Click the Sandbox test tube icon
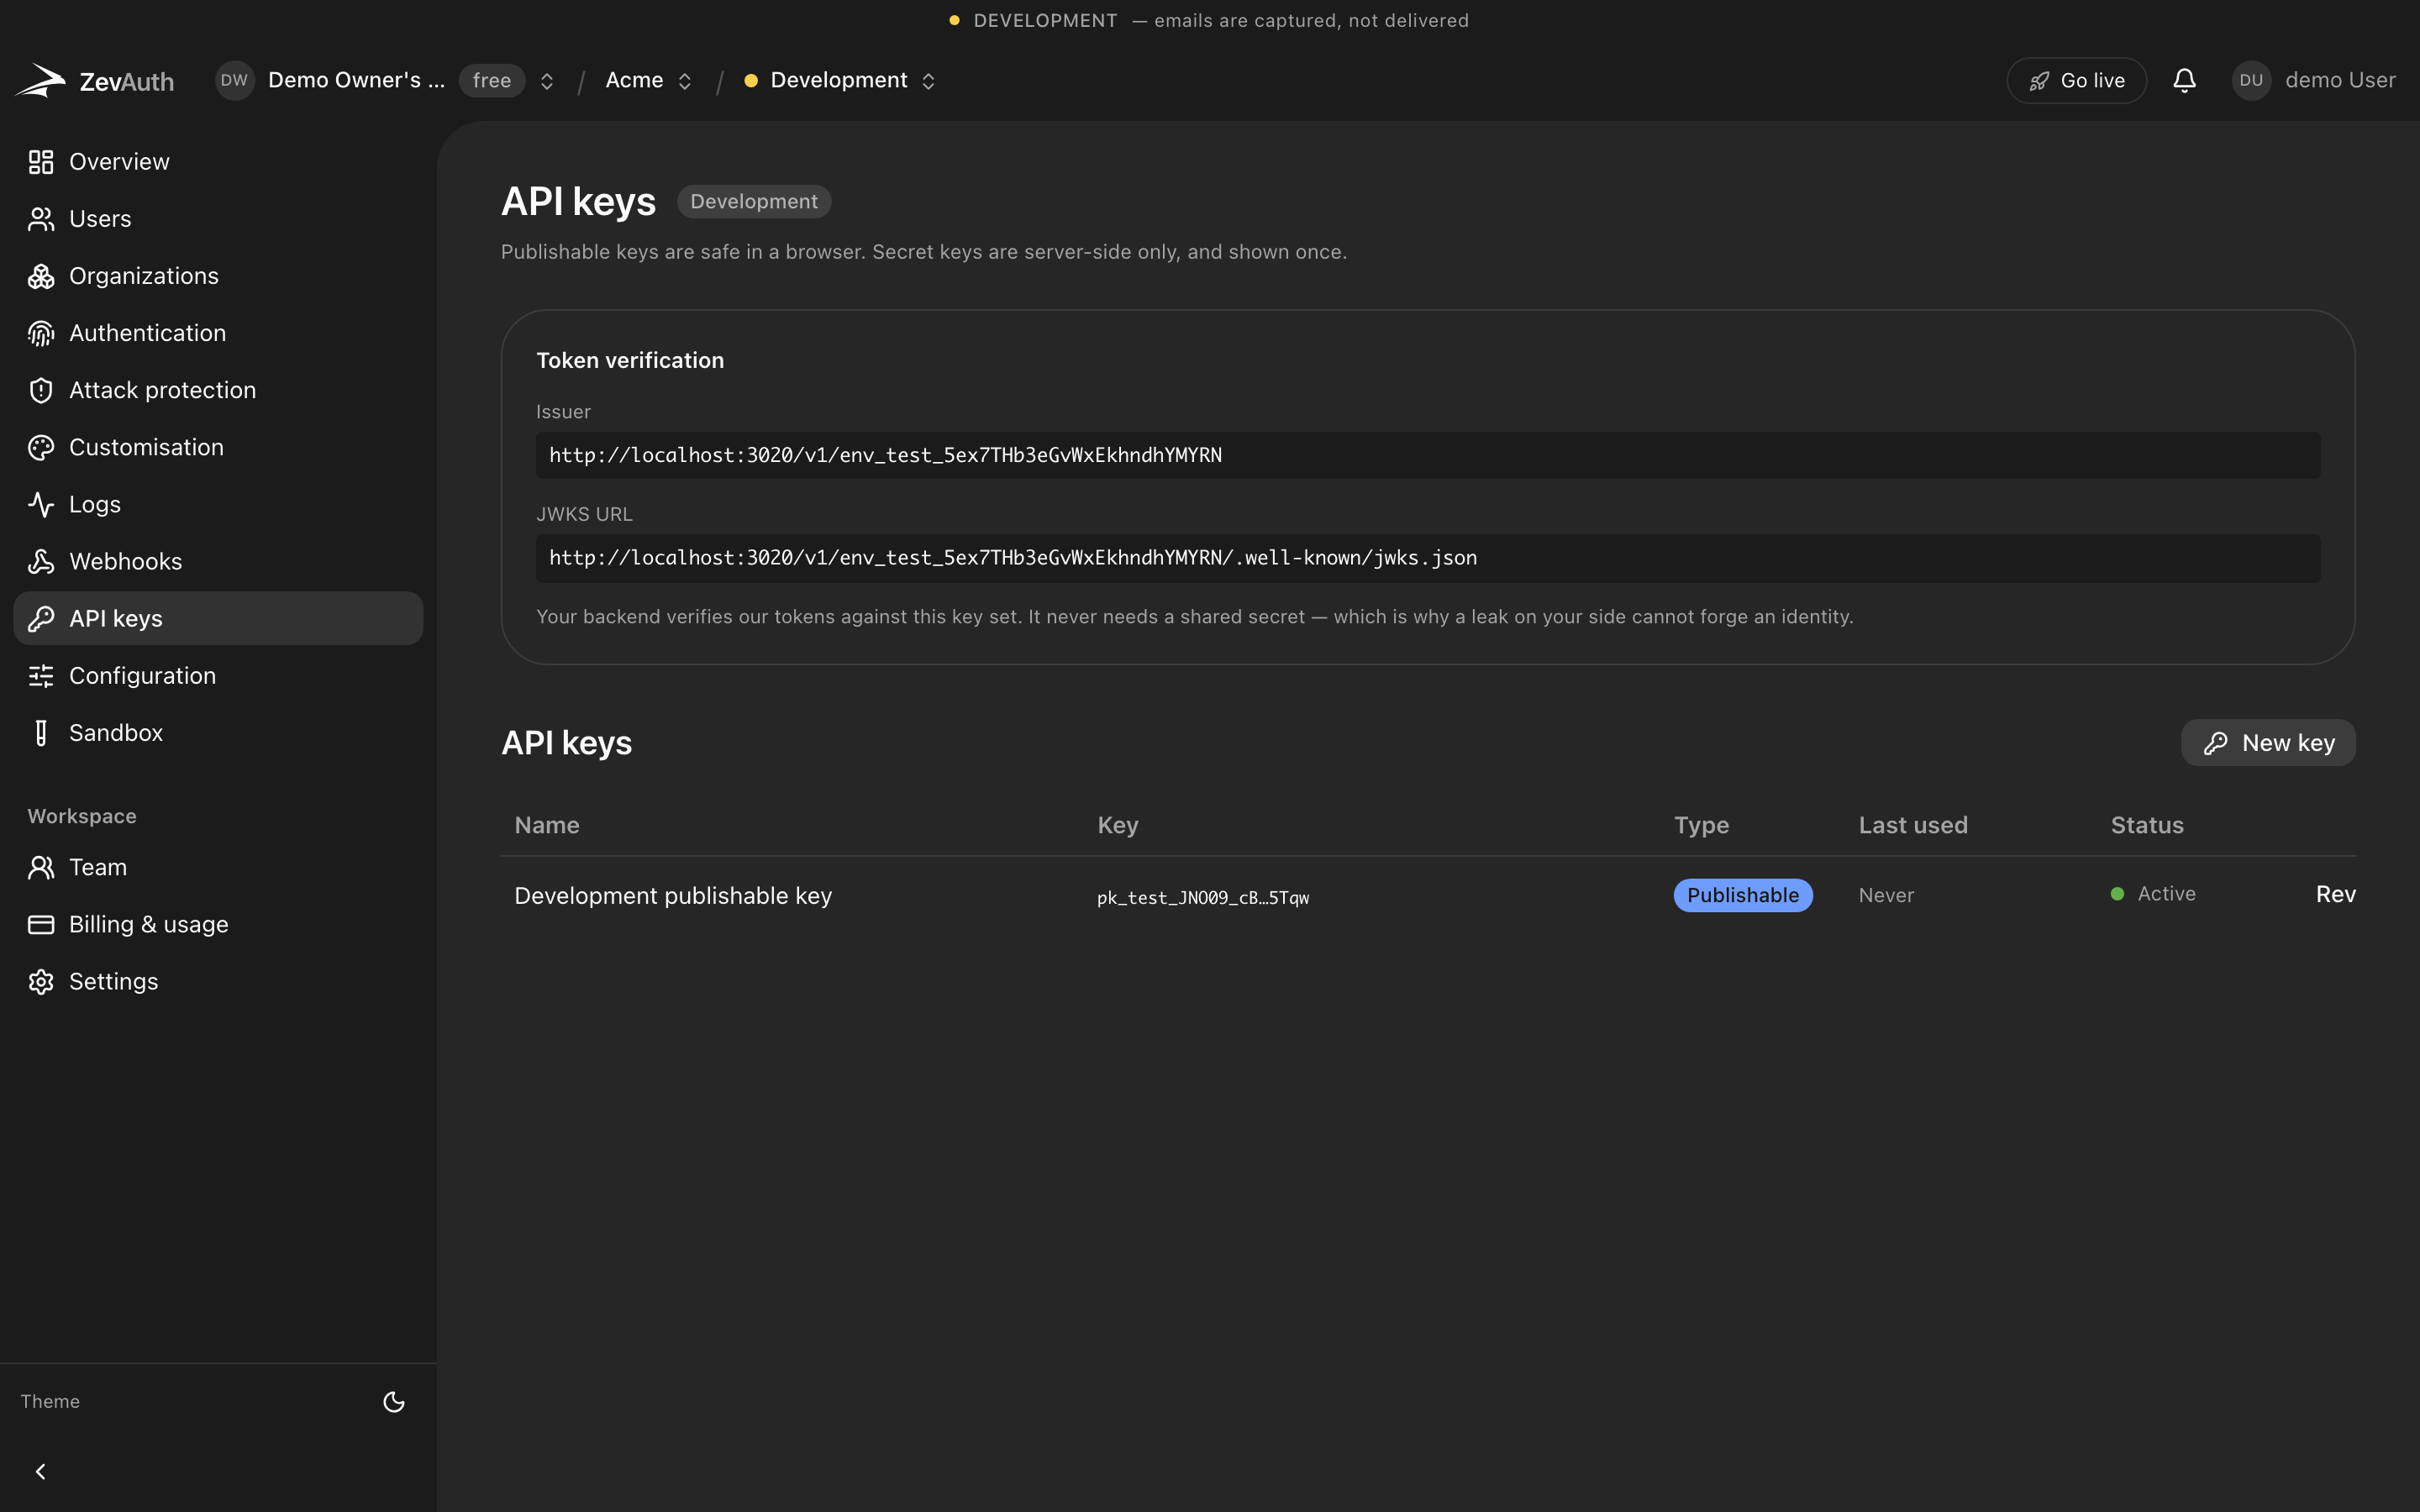This screenshot has width=2420, height=1512. point(41,732)
